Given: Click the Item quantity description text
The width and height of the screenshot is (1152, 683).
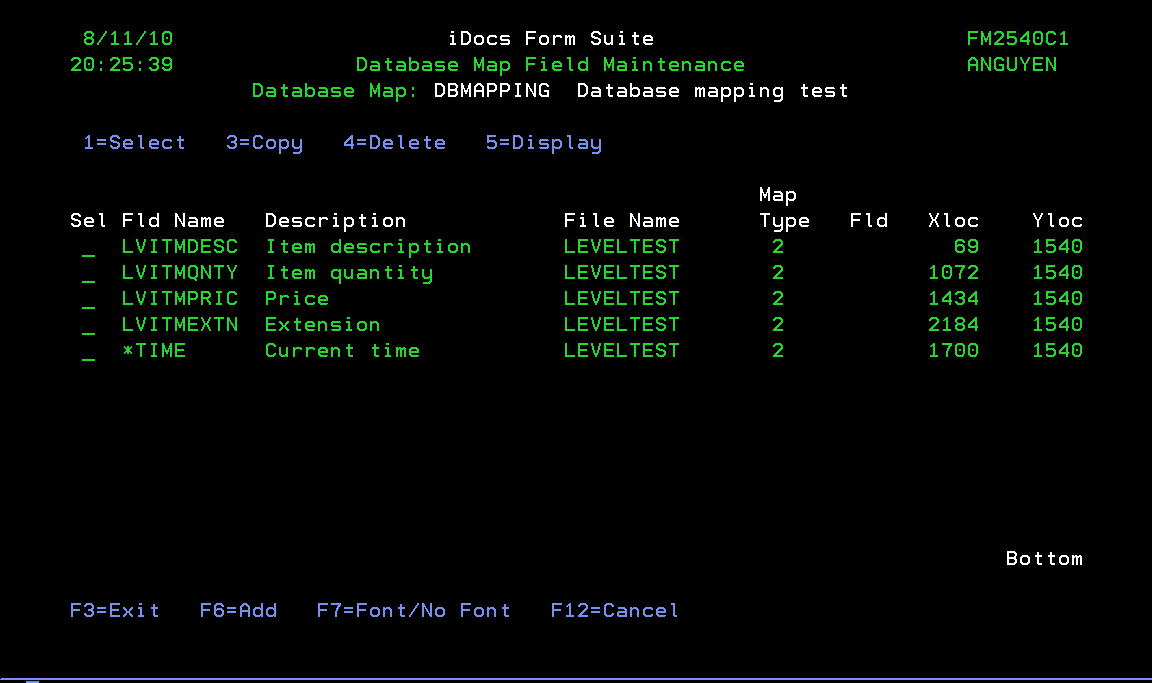Looking at the screenshot, I should tap(349, 273).
